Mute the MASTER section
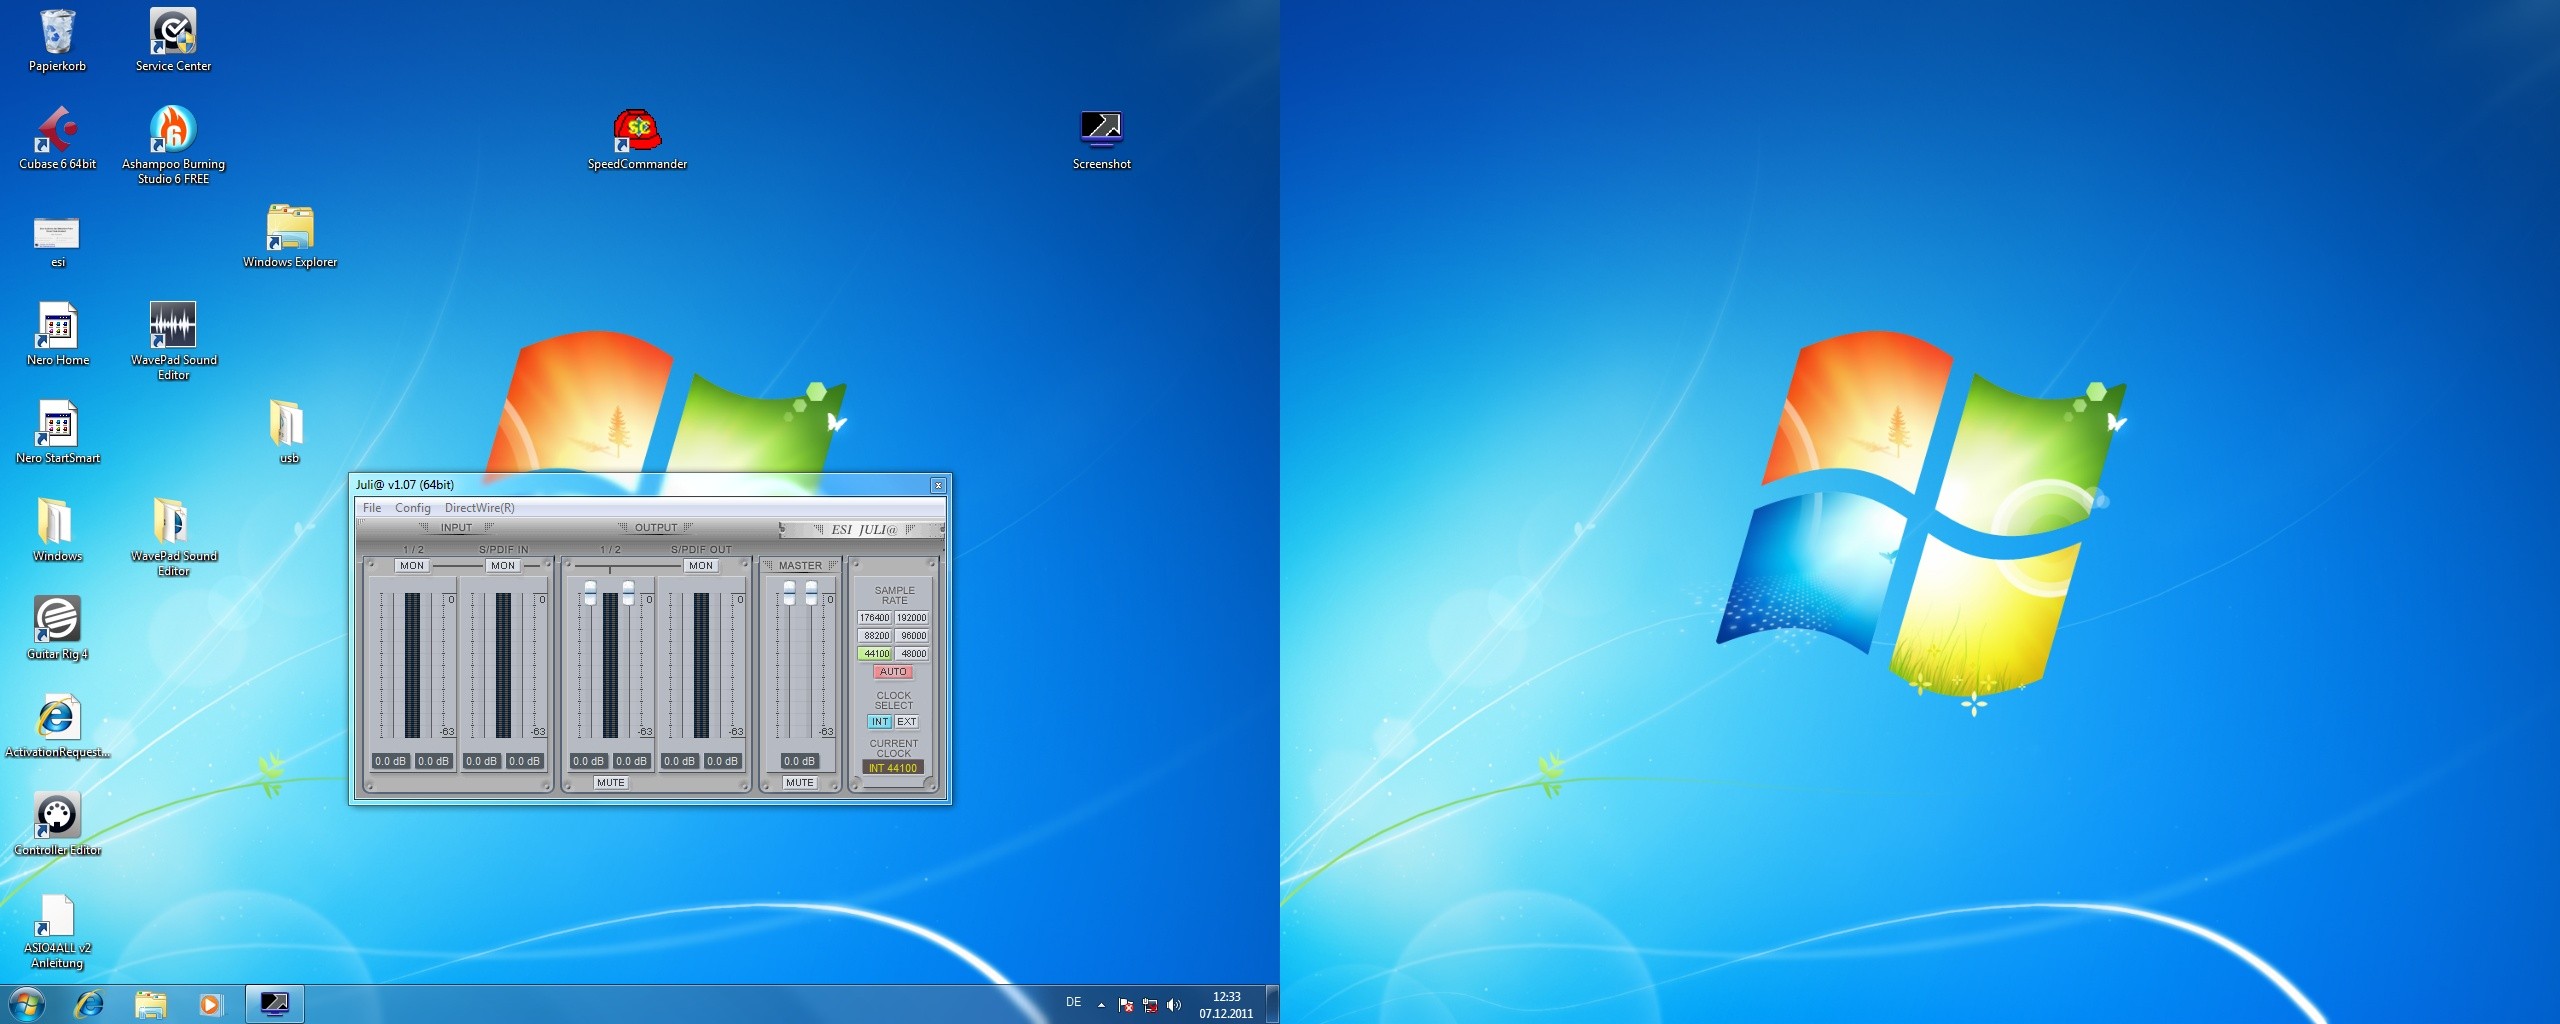The height and width of the screenshot is (1024, 2560). coord(799,783)
